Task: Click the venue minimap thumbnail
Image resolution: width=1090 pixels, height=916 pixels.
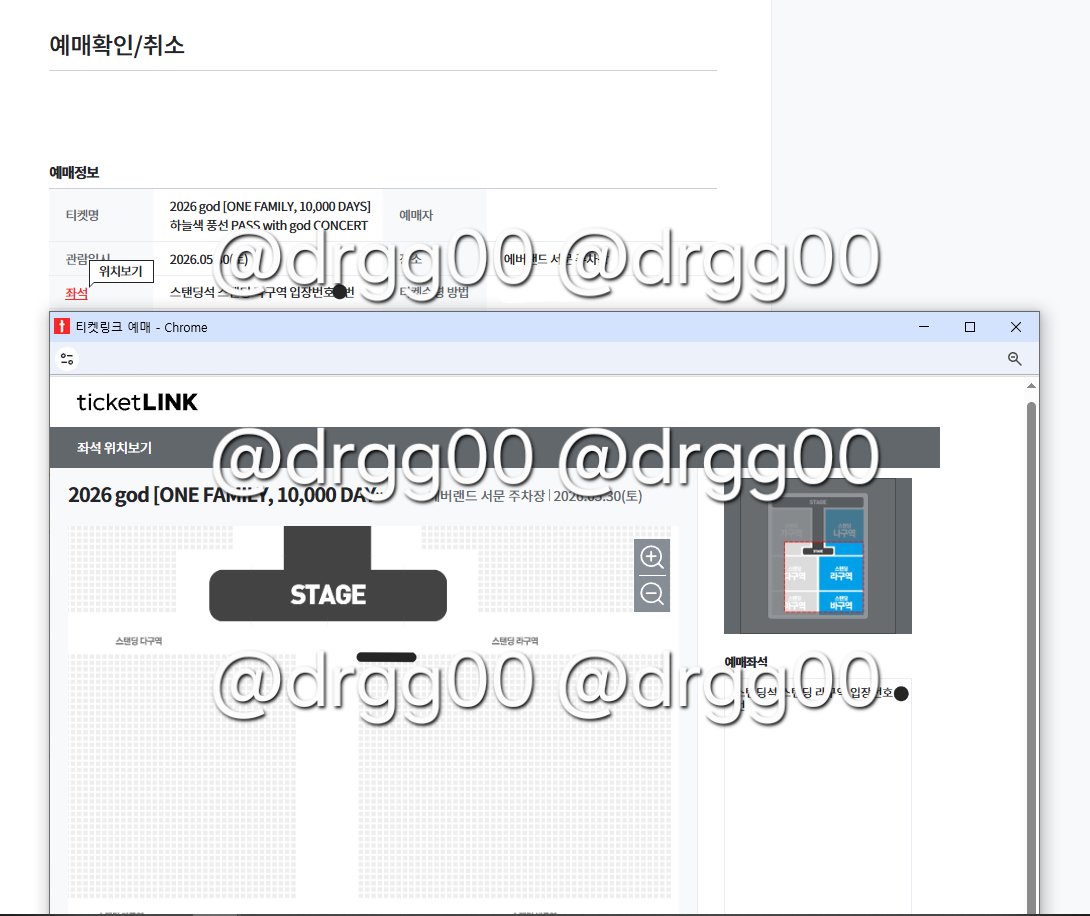Action: [x=818, y=556]
